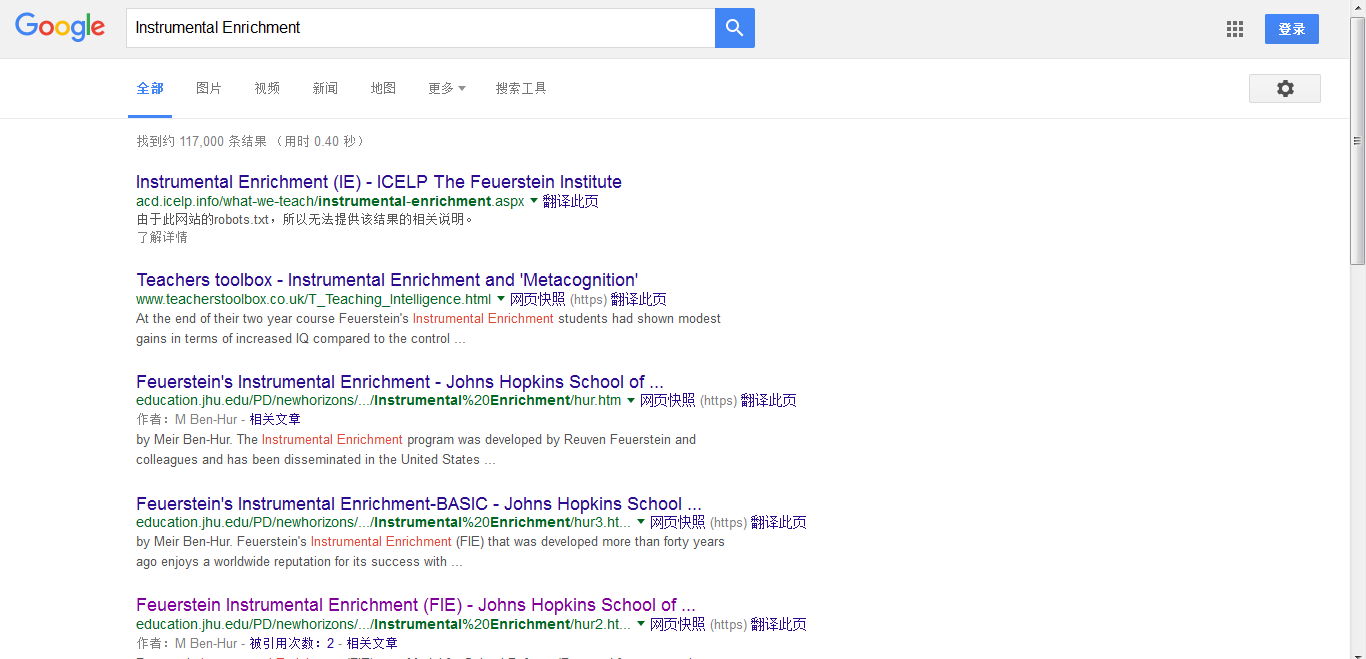This screenshot has width=1366, height=659.
Task: Open Feuerstein's Instrumental Enrichment - Johns Hopkins result
Action: tap(400, 382)
